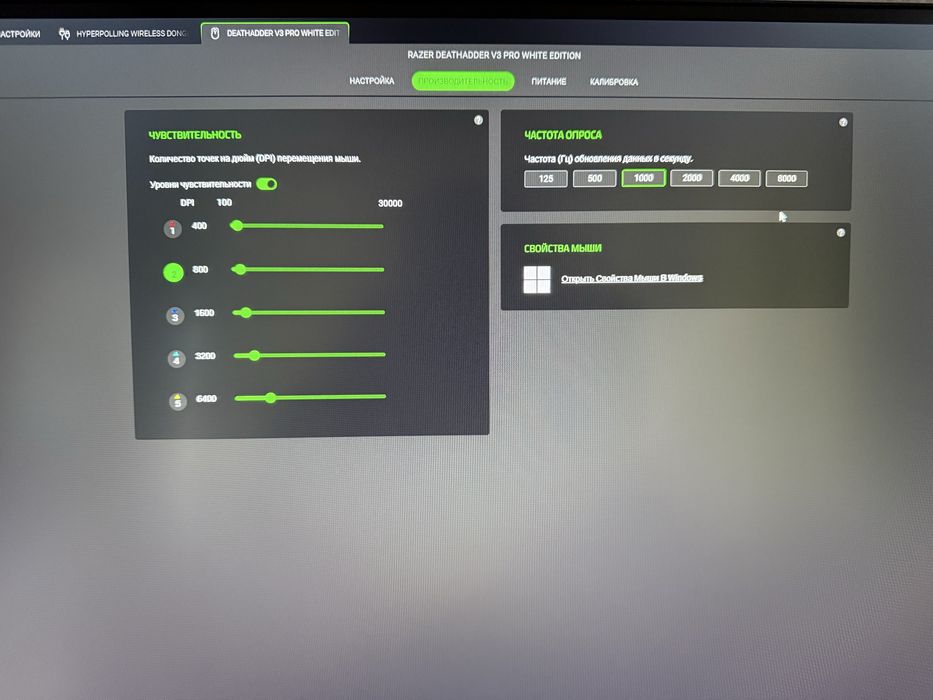Set polling rate to 500 Hz

coord(594,178)
